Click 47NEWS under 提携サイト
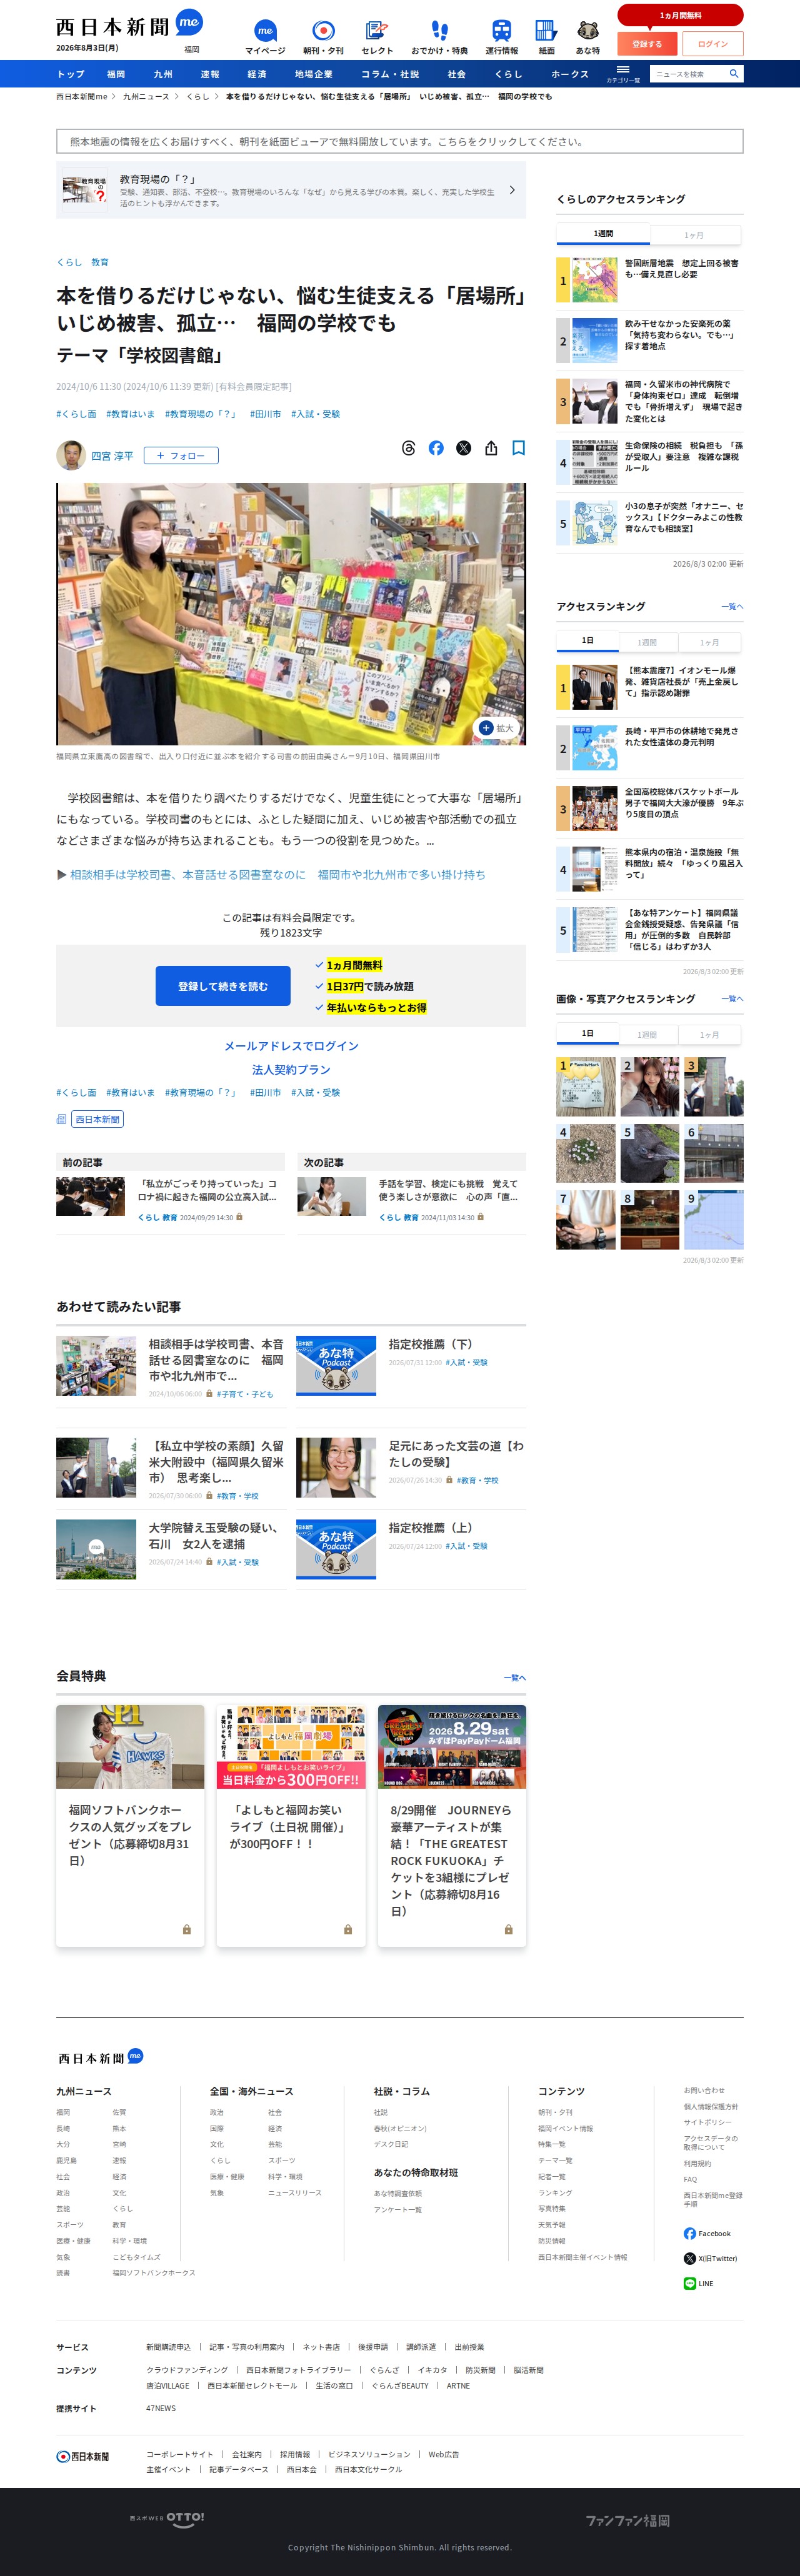 161,2408
